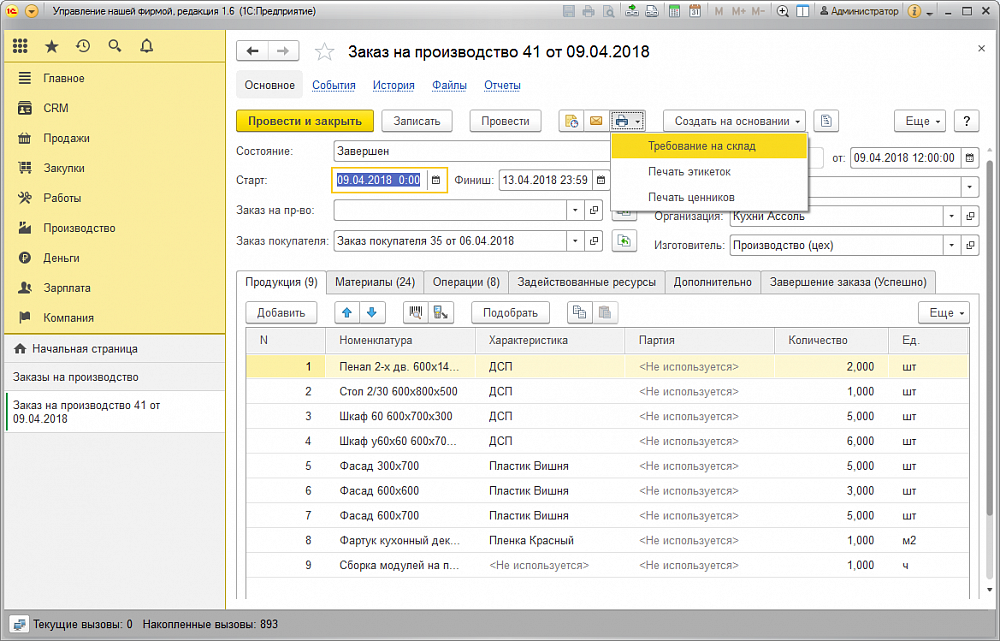The image size is (1000, 641).
Task: Click the zoom magnifier in the title bar
Action: [783, 11]
